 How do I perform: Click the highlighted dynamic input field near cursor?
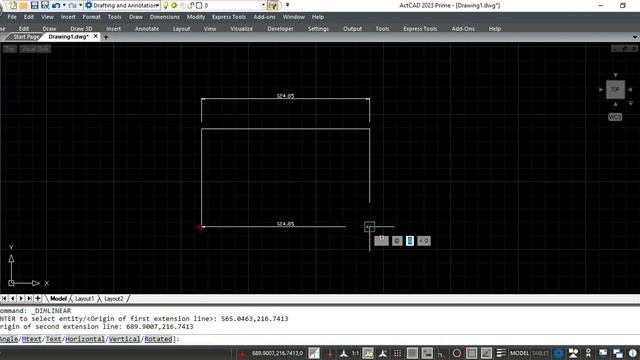410,241
